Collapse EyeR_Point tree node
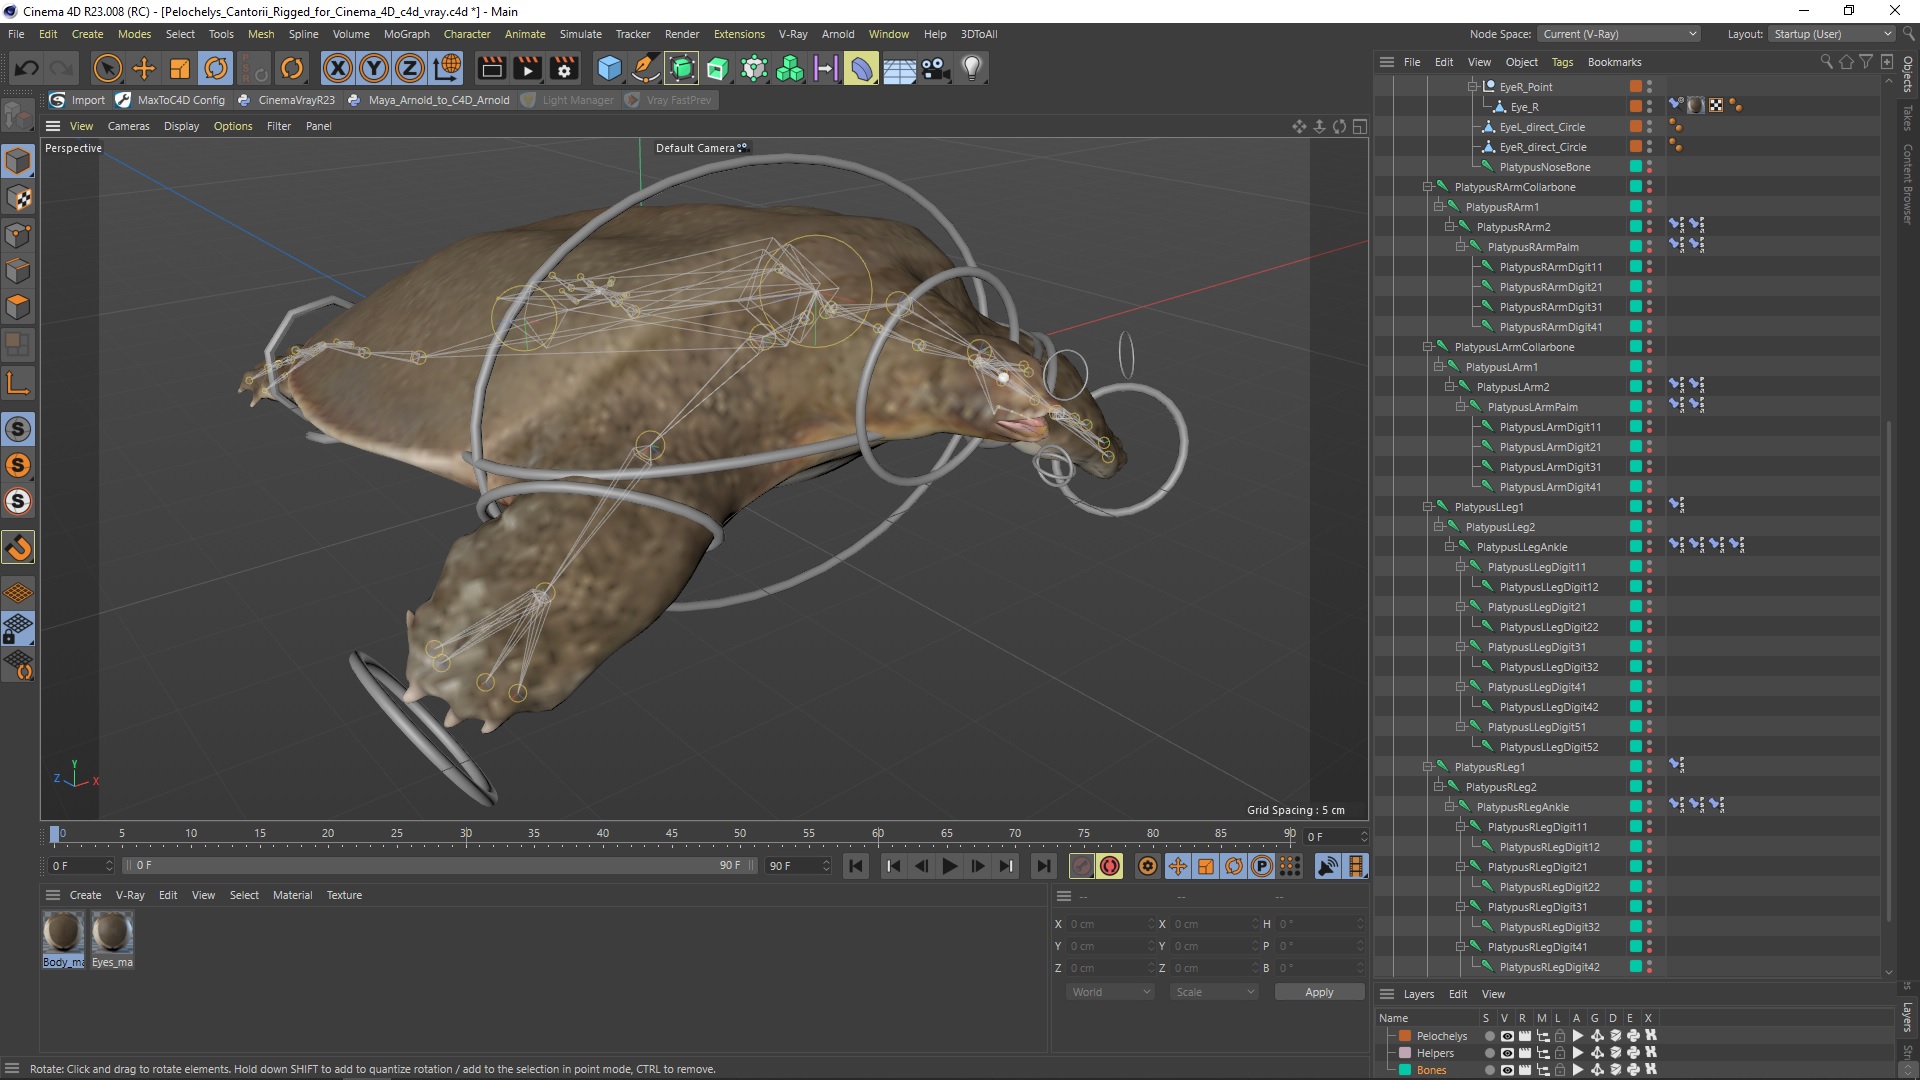 pos(1472,87)
